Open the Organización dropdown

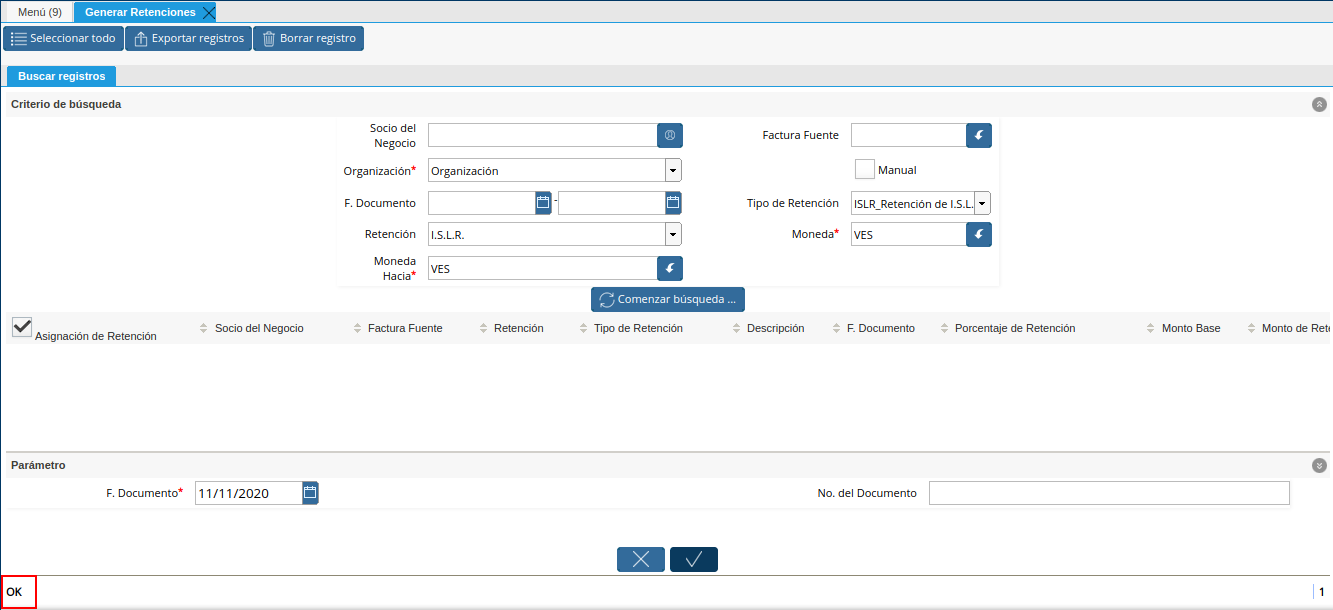pyautogui.click(x=674, y=171)
